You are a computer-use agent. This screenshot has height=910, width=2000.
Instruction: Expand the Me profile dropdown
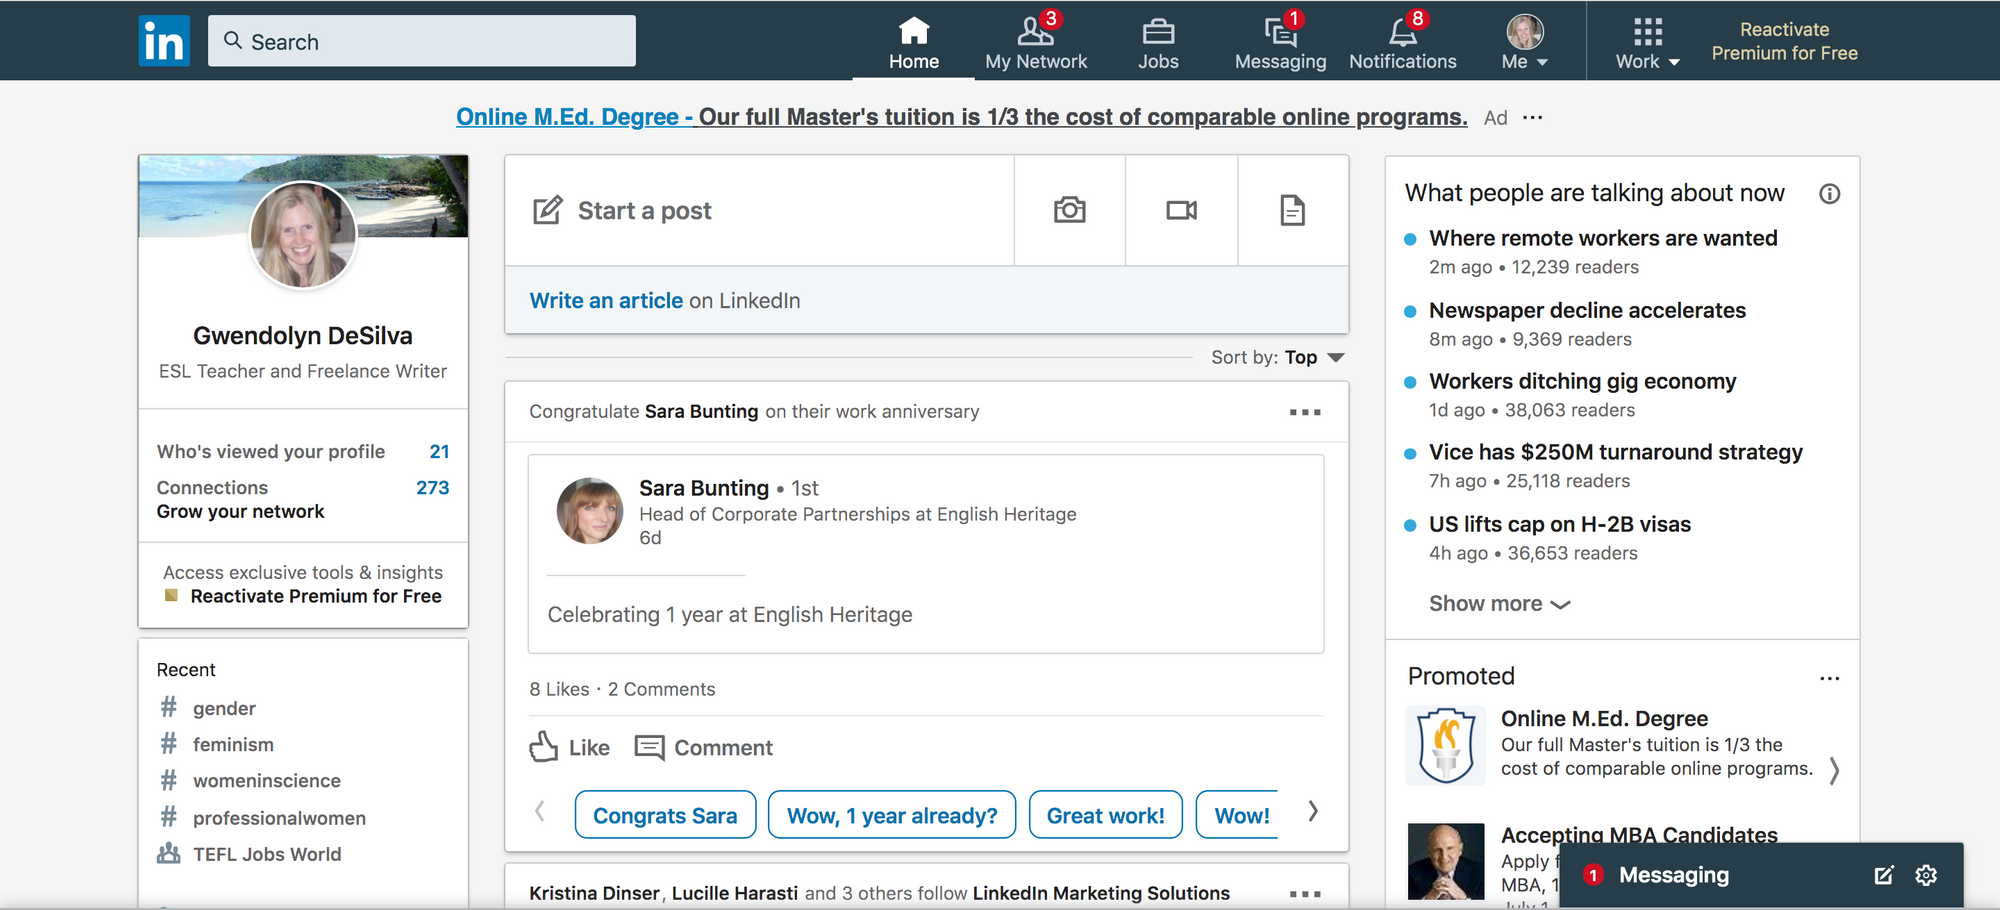point(1525,44)
